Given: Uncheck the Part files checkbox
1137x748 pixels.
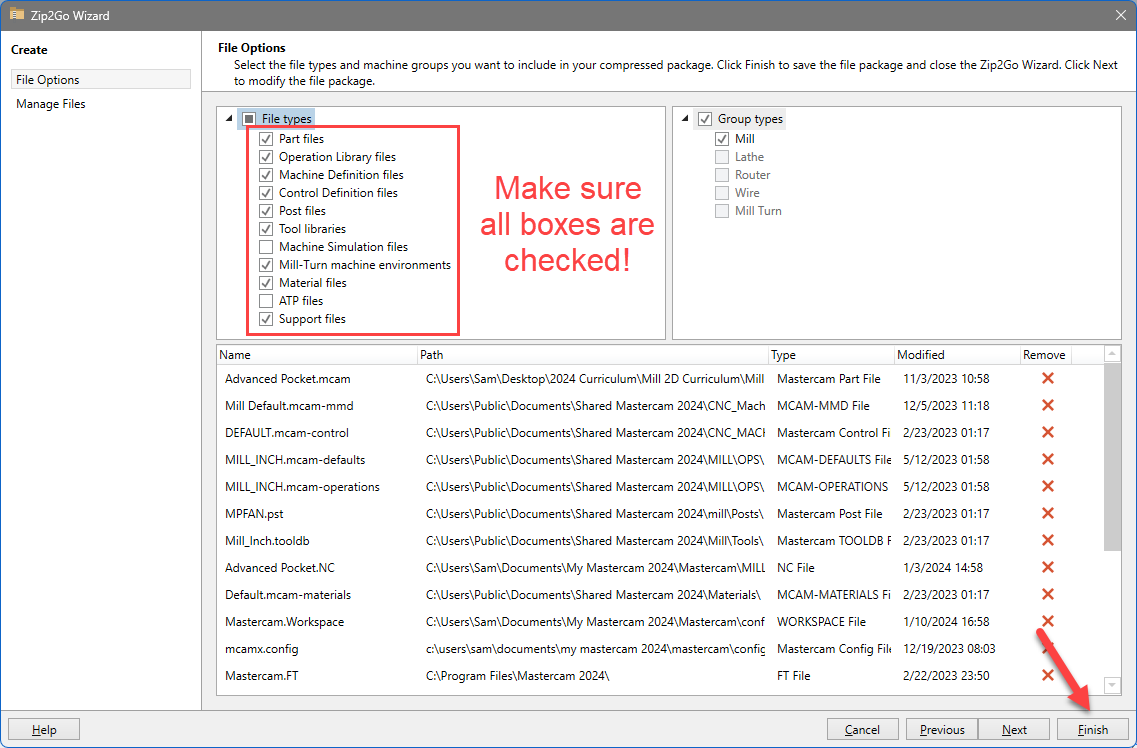Looking at the screenshot, I should [x=266, y=138].
